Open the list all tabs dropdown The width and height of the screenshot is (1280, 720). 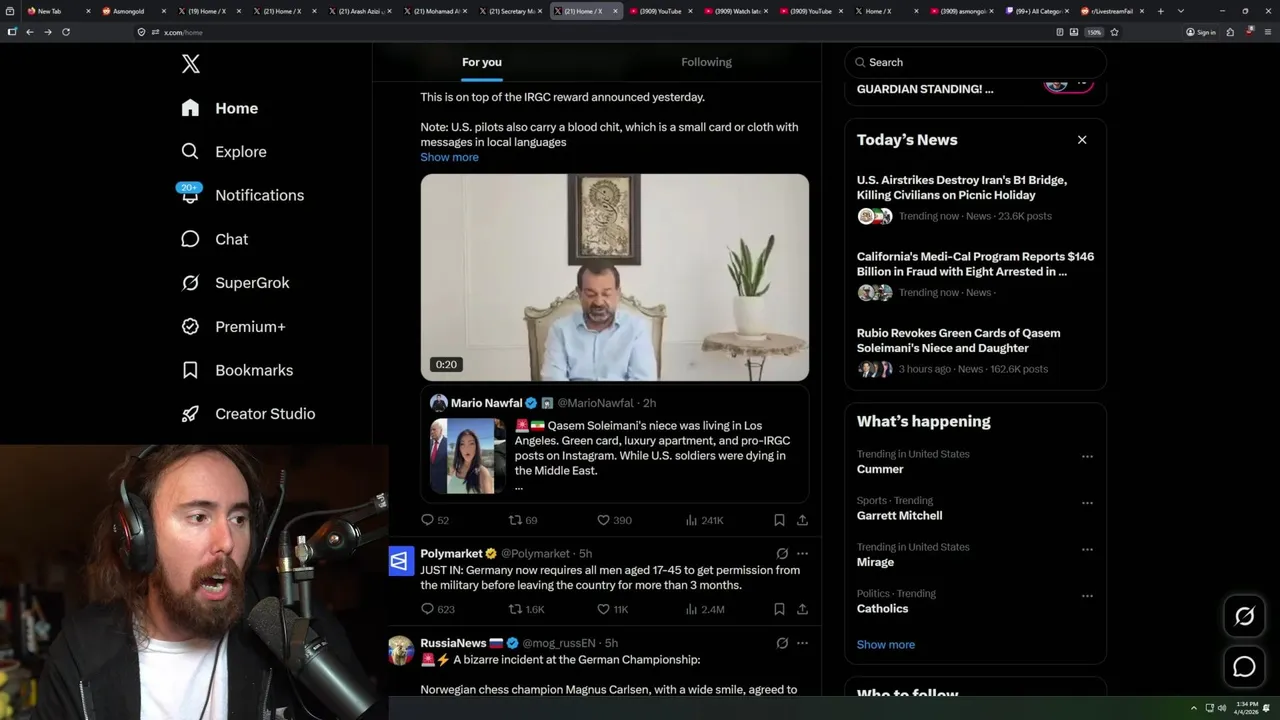coord(1181,11)
